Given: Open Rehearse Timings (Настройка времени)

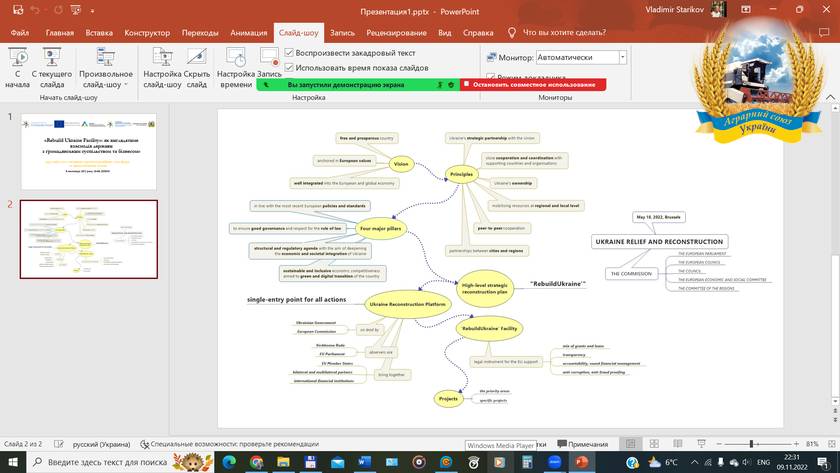Looking at the screenshot, I should coord(236,67).
